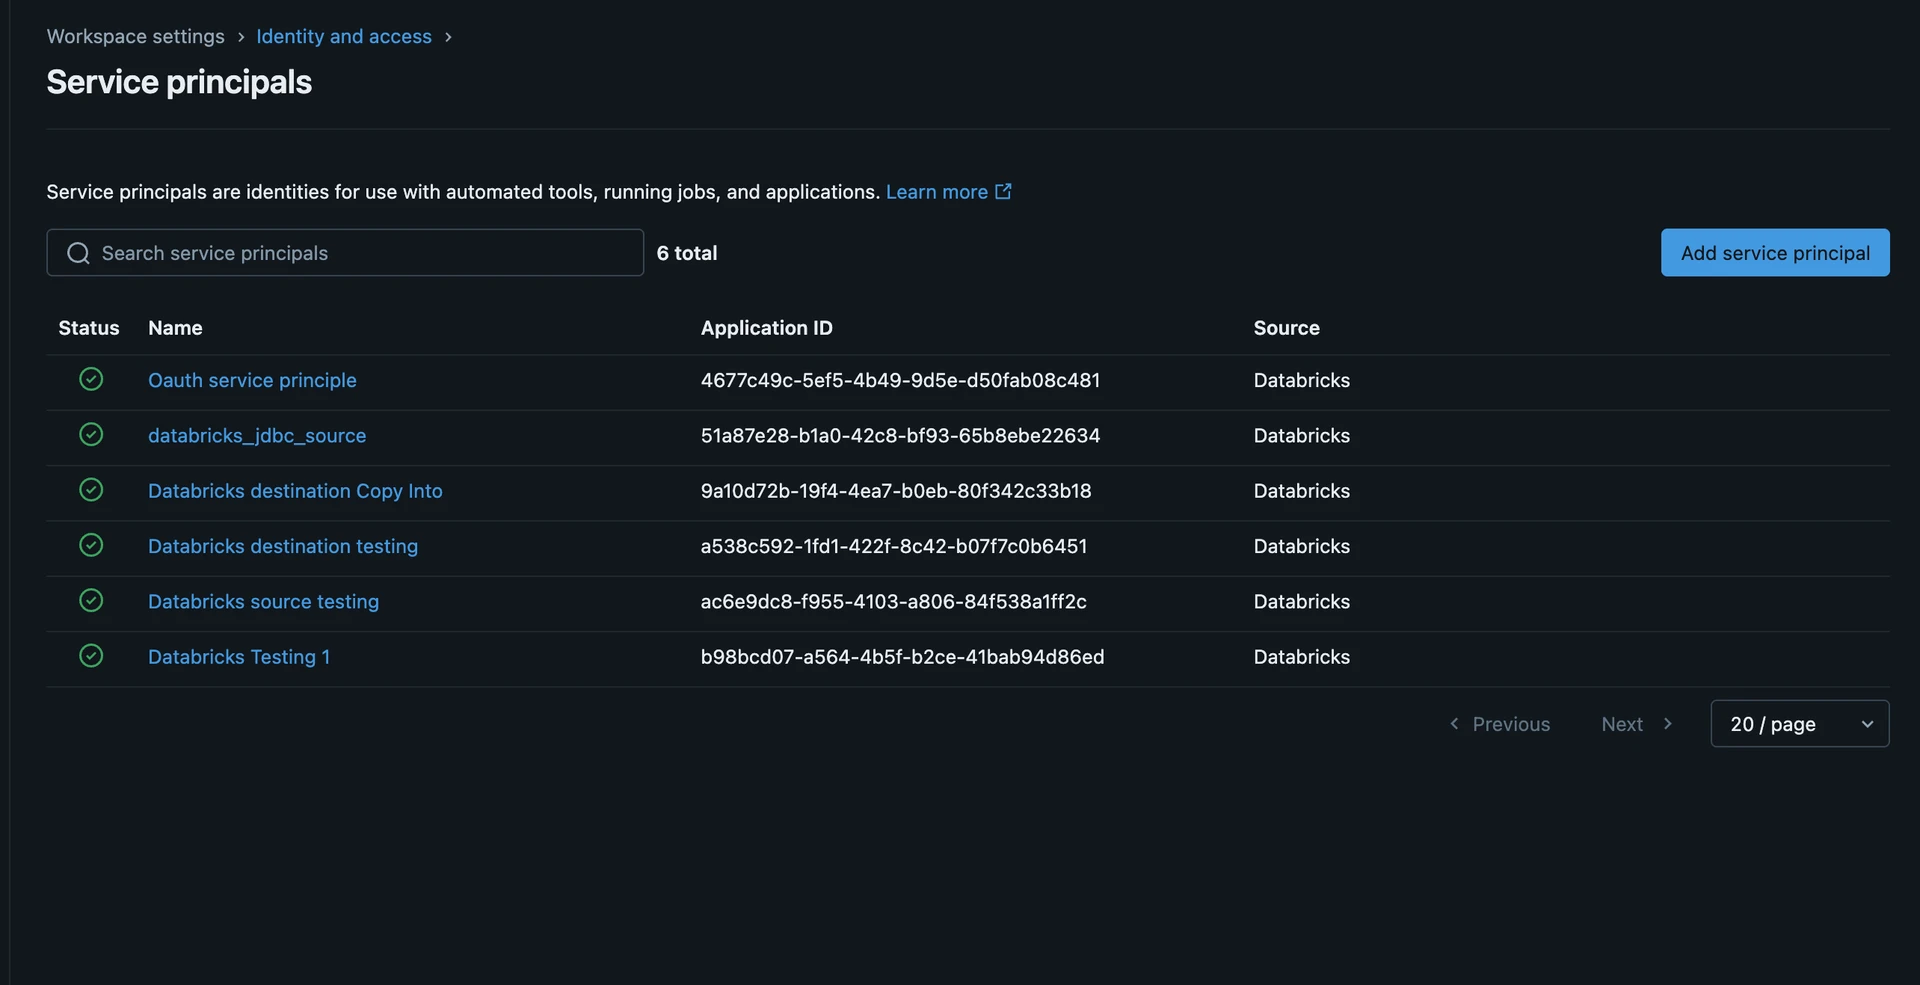
Task: Click Source cell for Databricks destination Copy Into
Action: click(1302, 491)
